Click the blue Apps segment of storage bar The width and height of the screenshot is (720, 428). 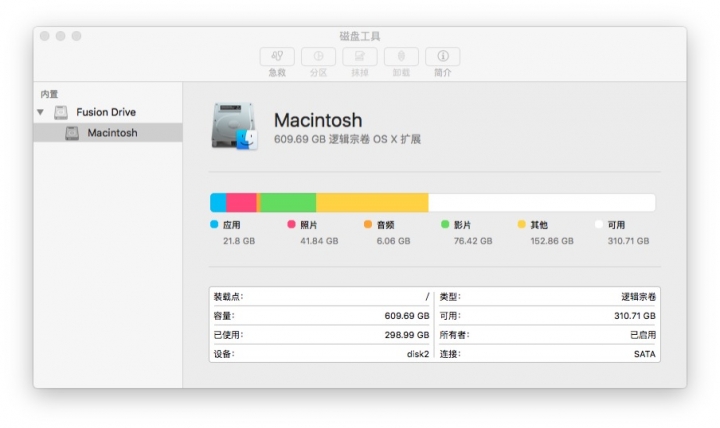click(218, 203)
